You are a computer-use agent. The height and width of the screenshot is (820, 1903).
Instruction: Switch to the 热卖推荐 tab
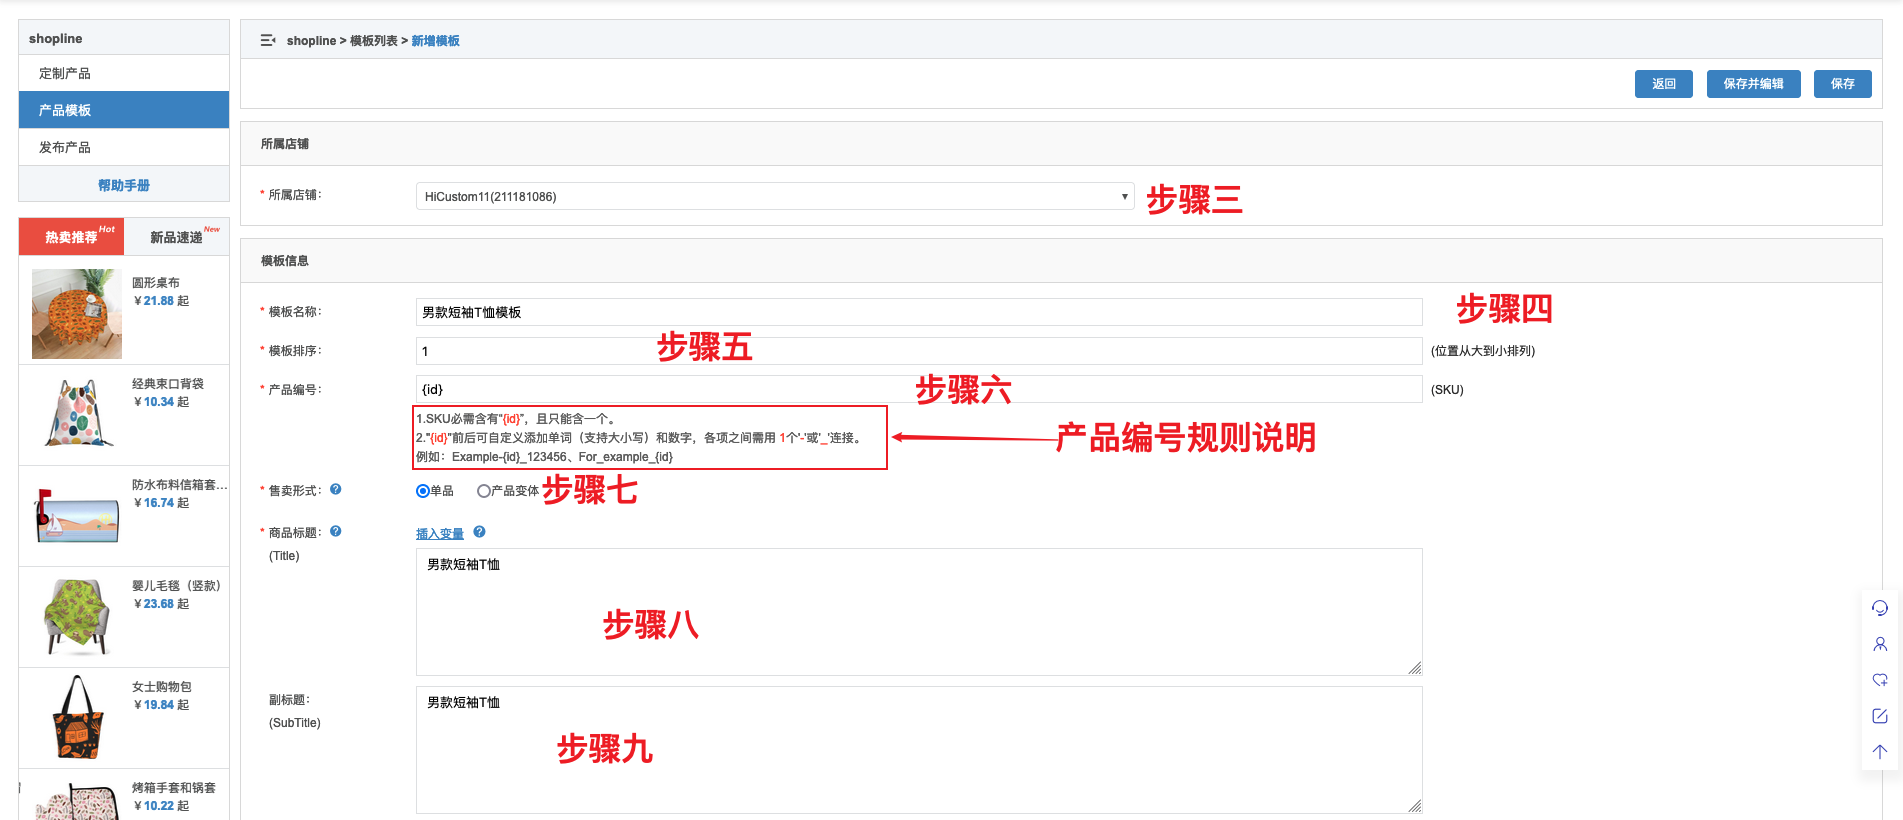coord(72,237)
